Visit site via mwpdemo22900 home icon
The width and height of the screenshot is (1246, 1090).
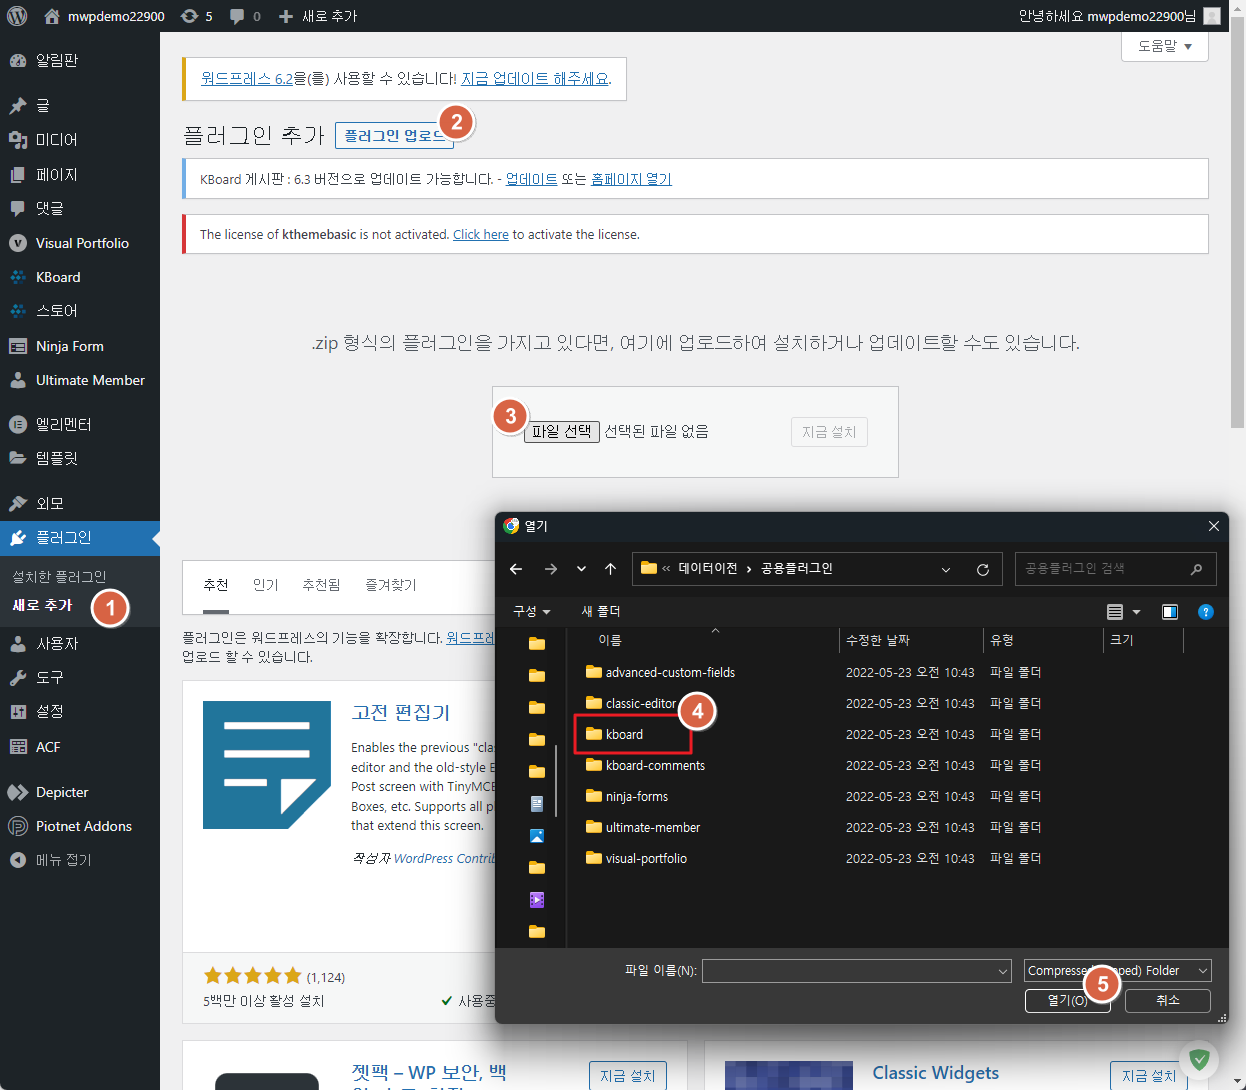tap(52, 16)
